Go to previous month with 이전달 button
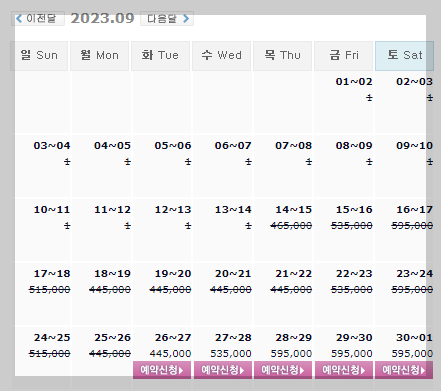 pyautogui.click(x=38, y=18)
